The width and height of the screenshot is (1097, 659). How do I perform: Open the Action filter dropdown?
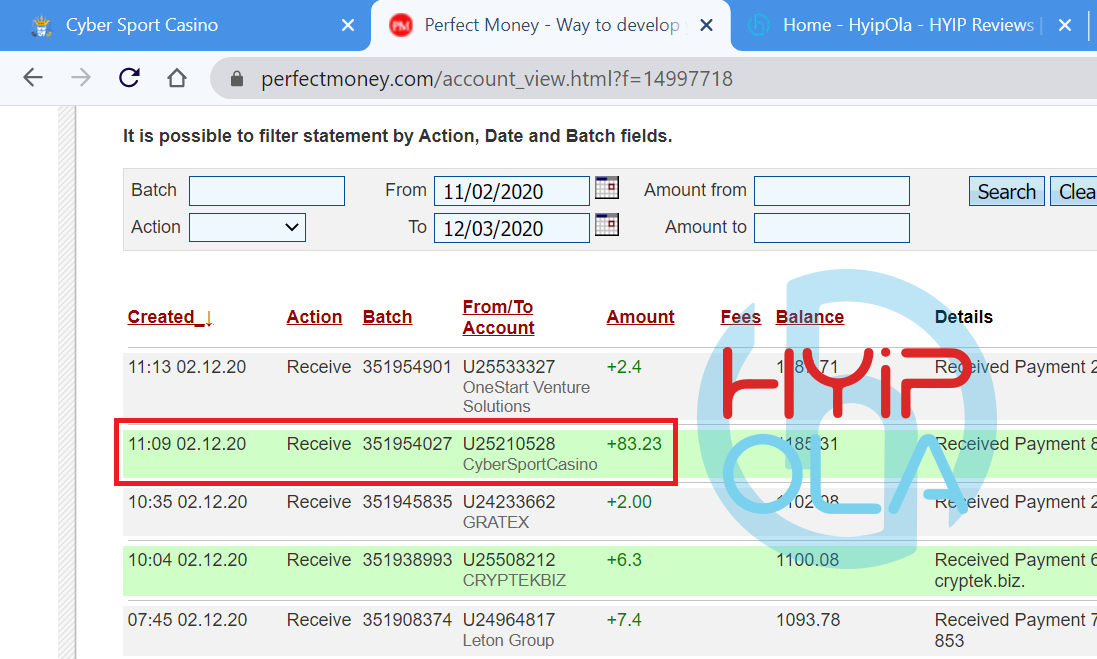[247, 227]
